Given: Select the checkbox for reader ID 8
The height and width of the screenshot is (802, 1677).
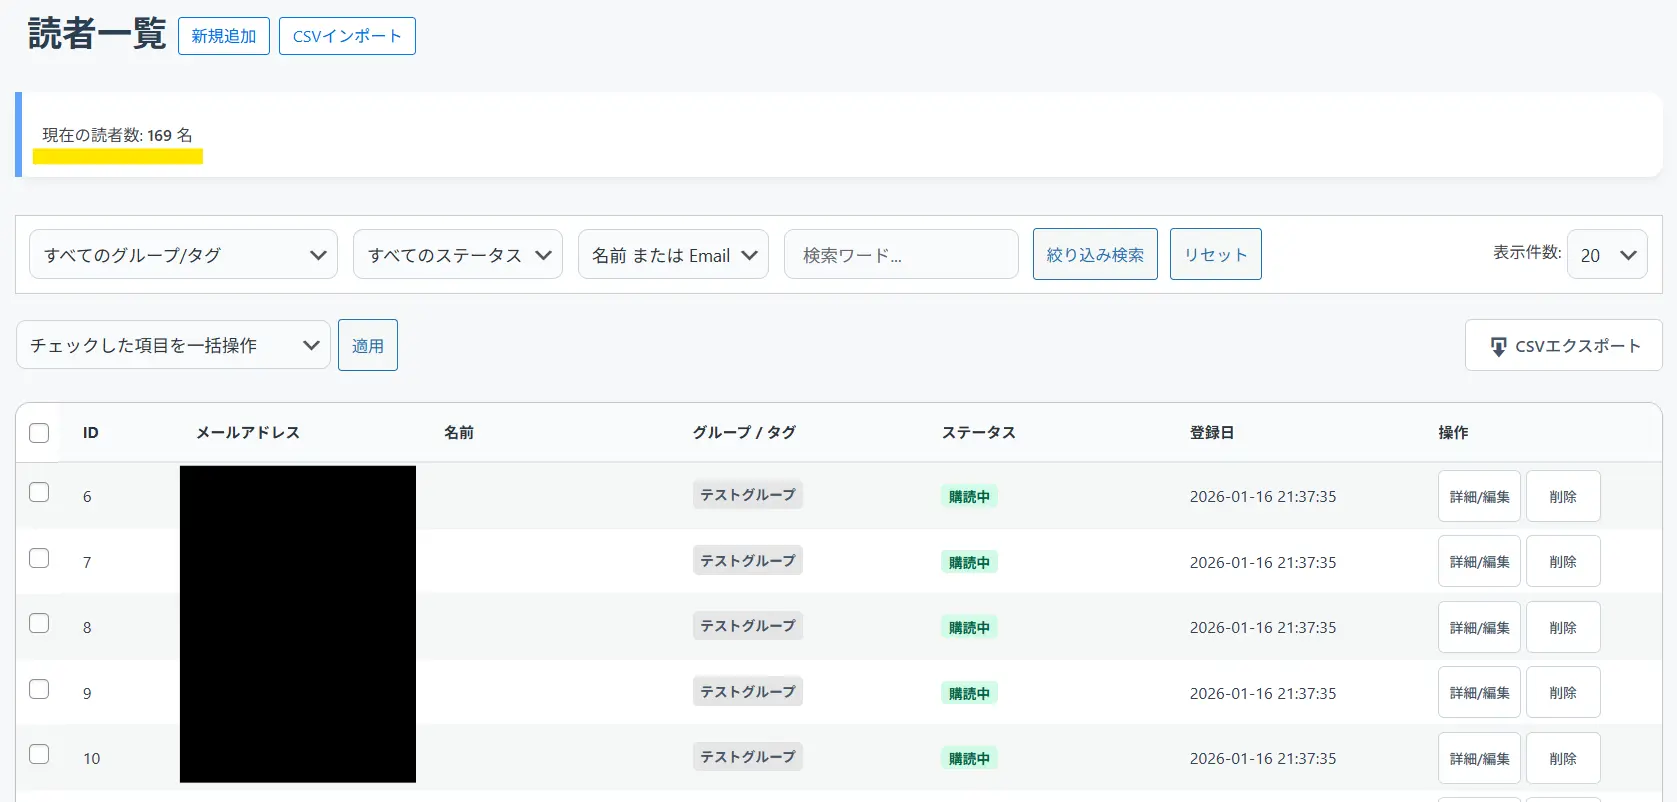Looking at the screenshot, I should pos(39,623).
